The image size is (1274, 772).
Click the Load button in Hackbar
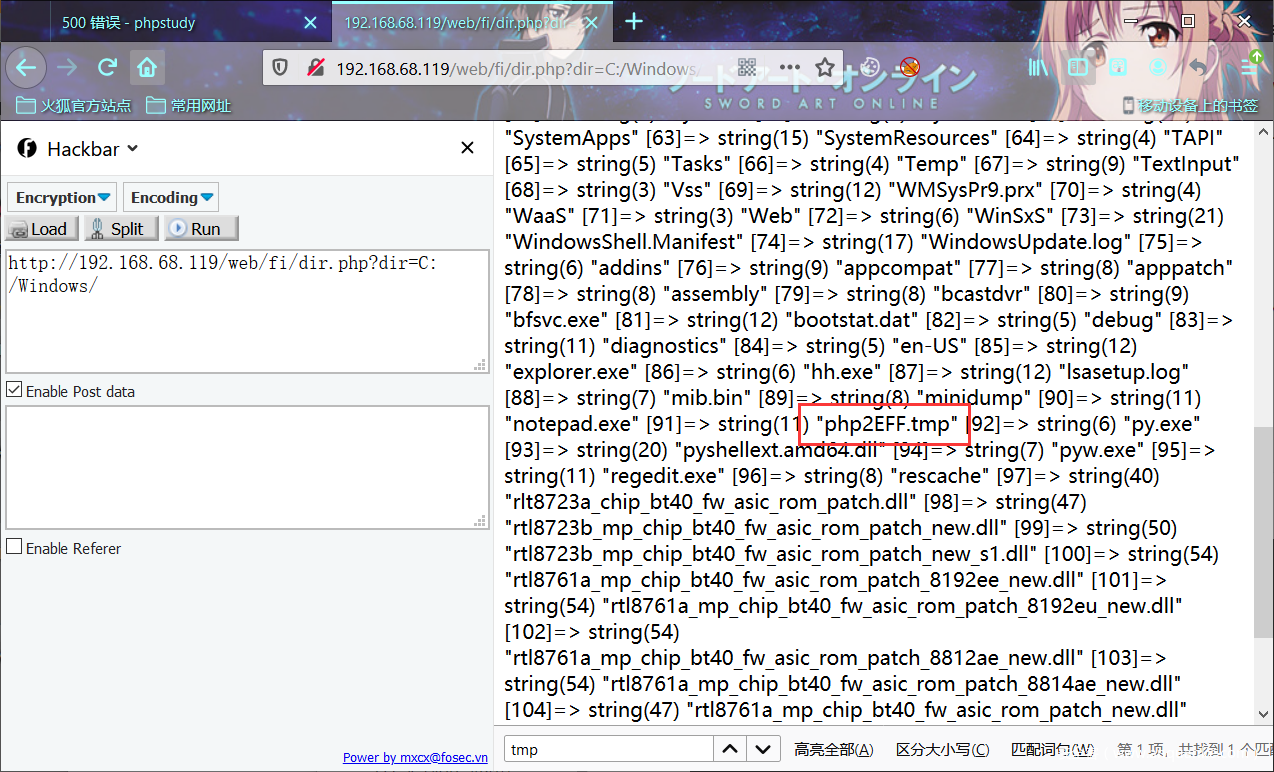40,229
